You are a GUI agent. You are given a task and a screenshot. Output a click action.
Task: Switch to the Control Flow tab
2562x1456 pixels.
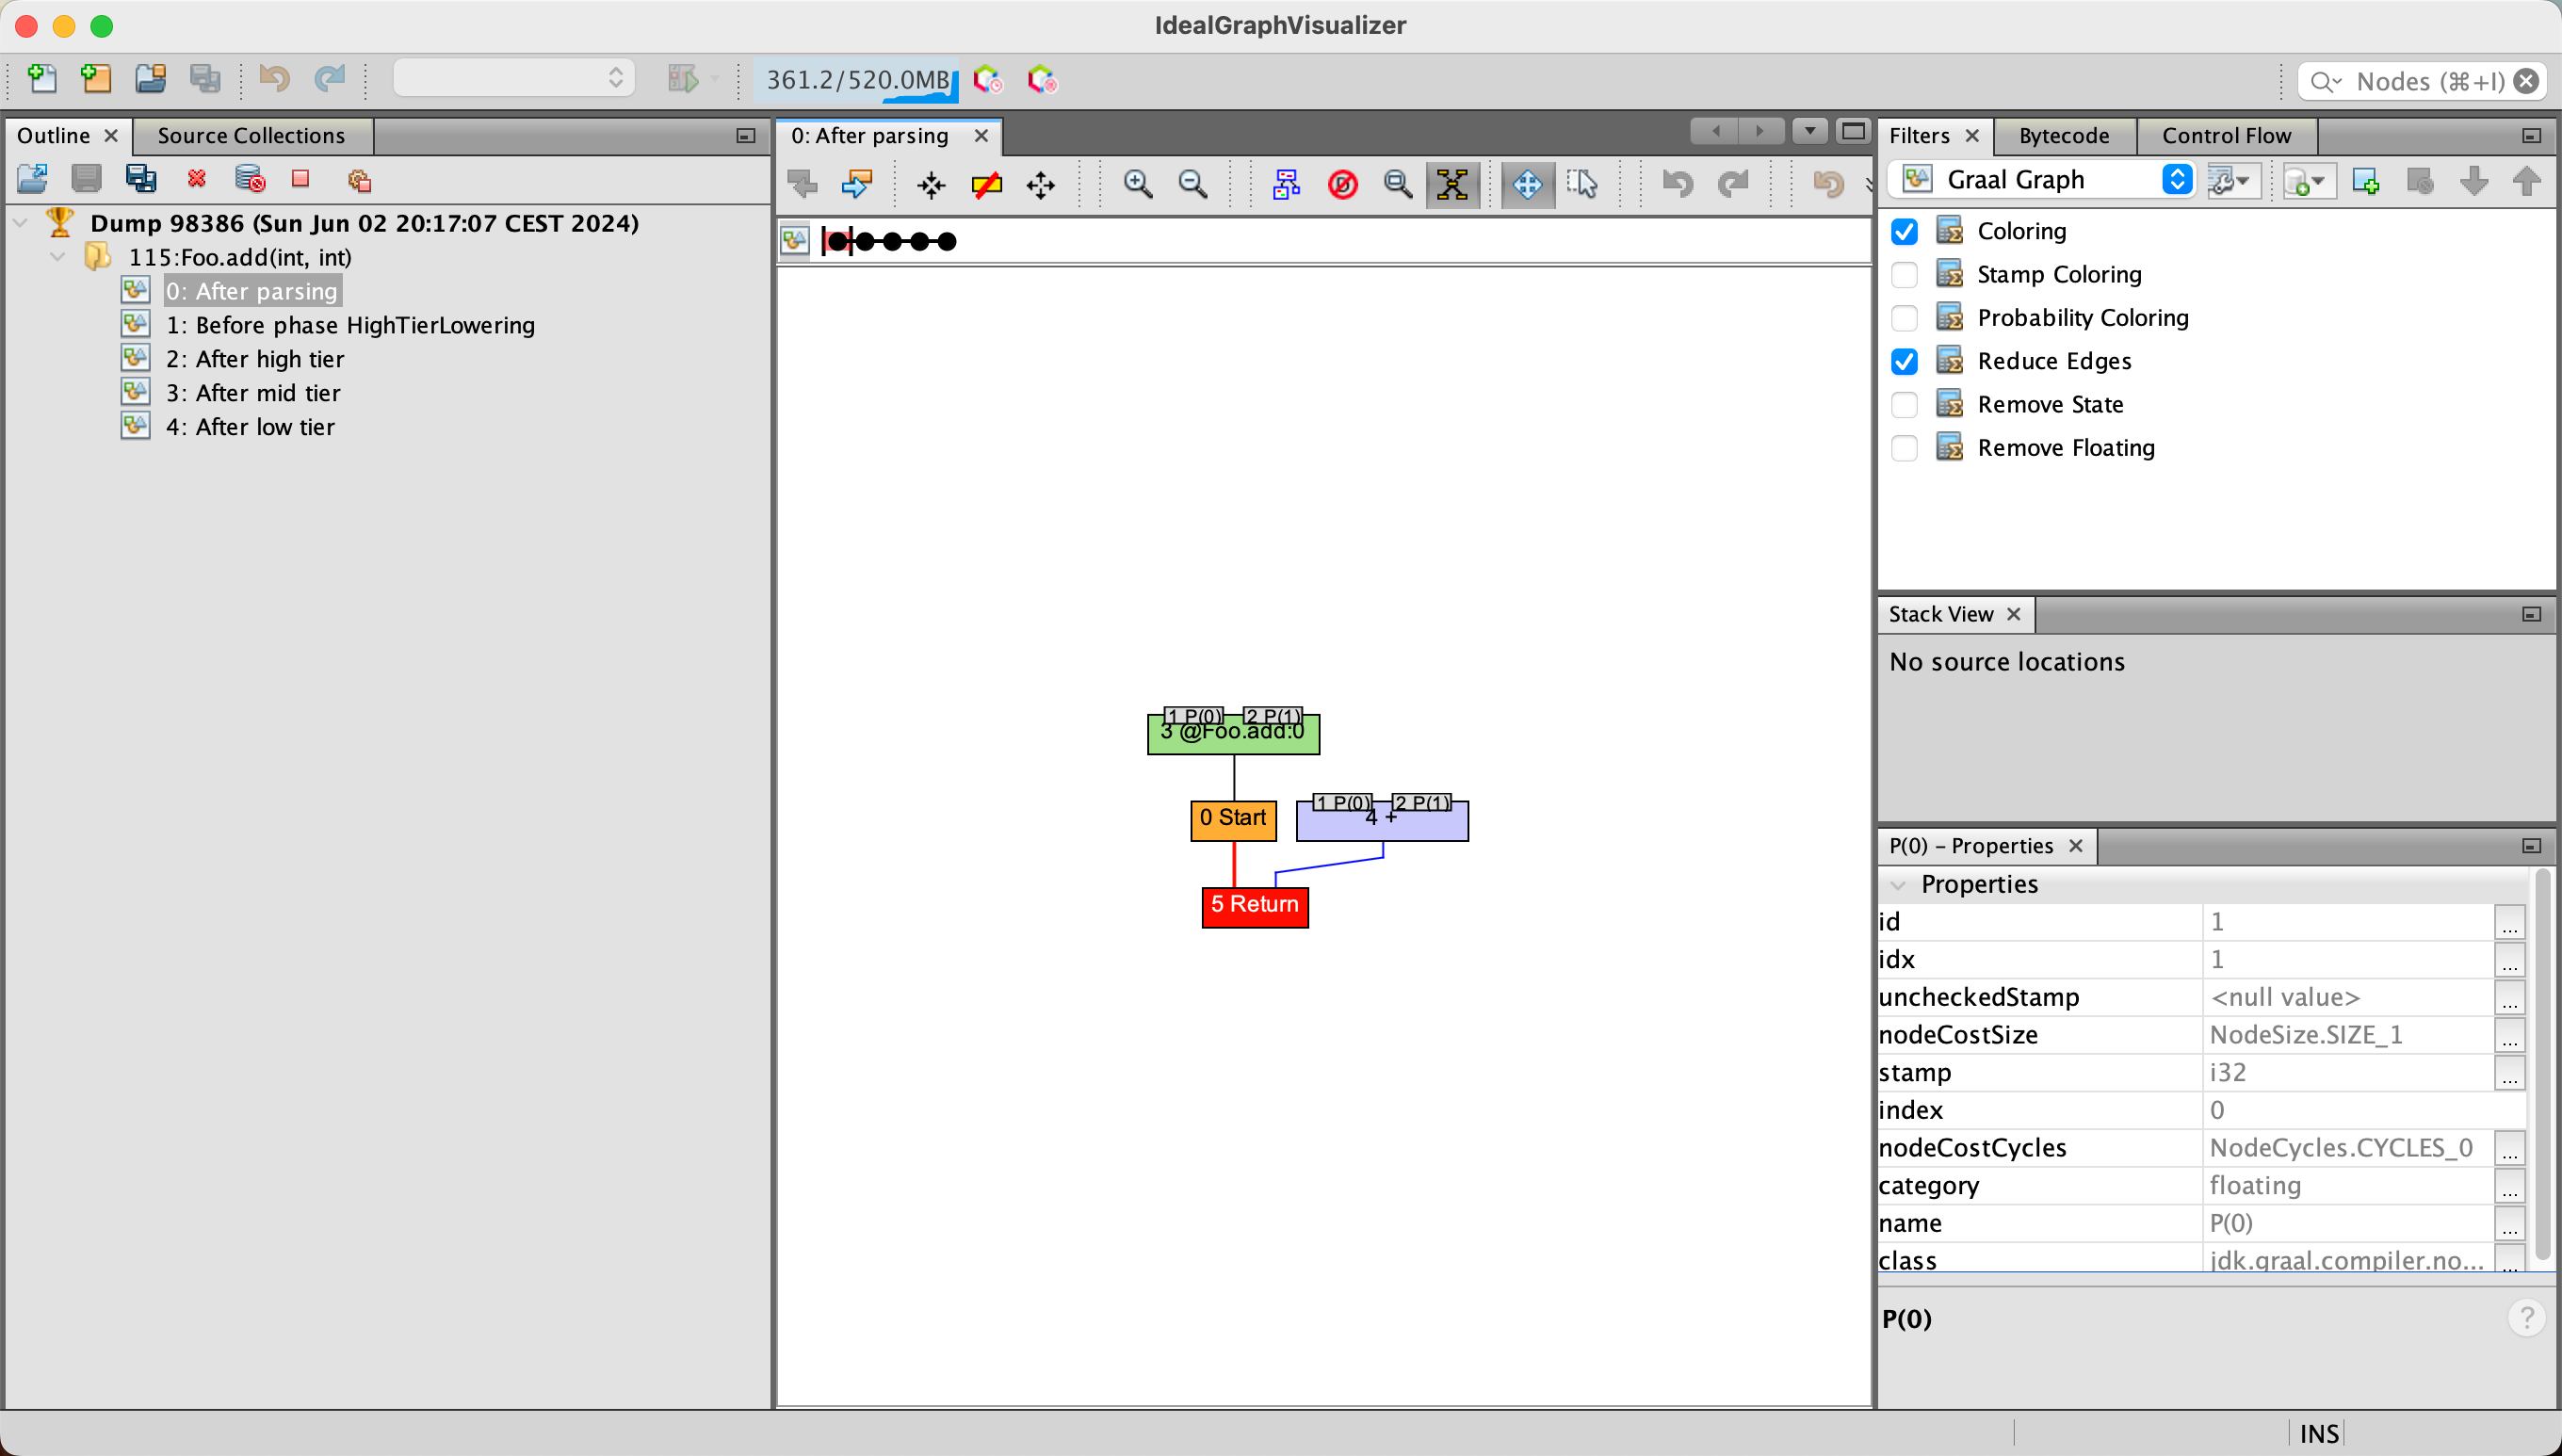2226,135
